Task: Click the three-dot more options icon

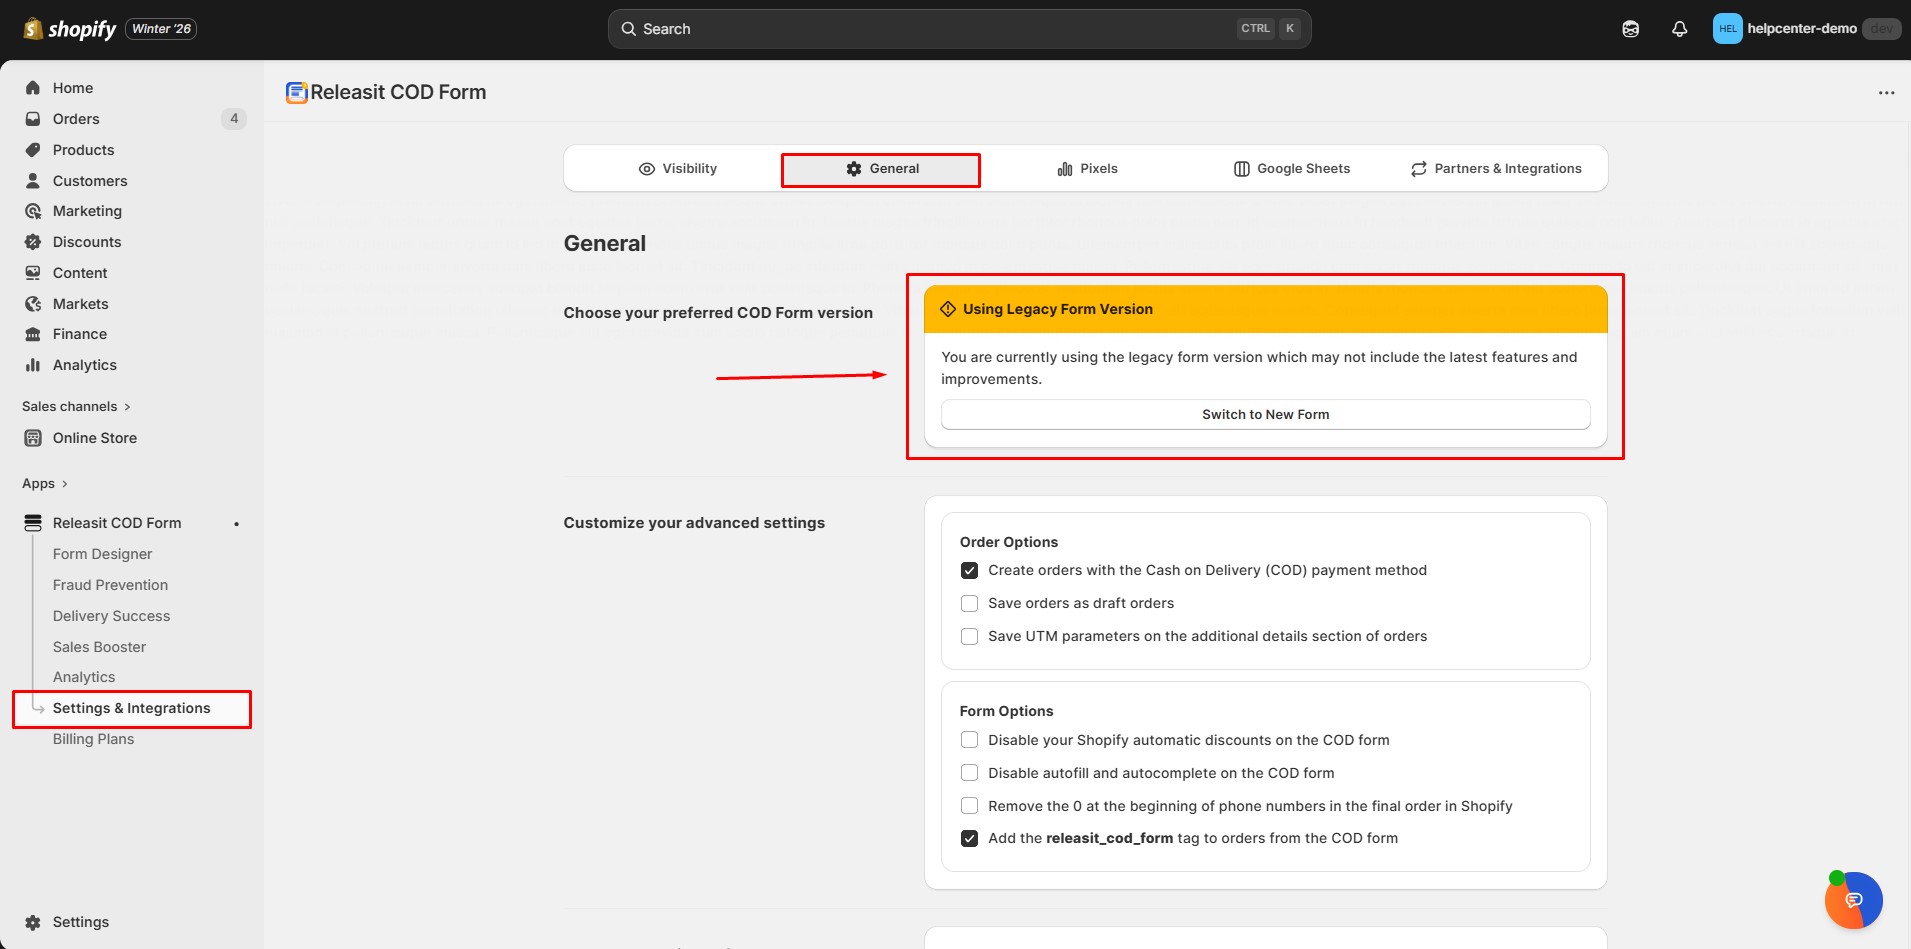Action: tap(1886, 93)
